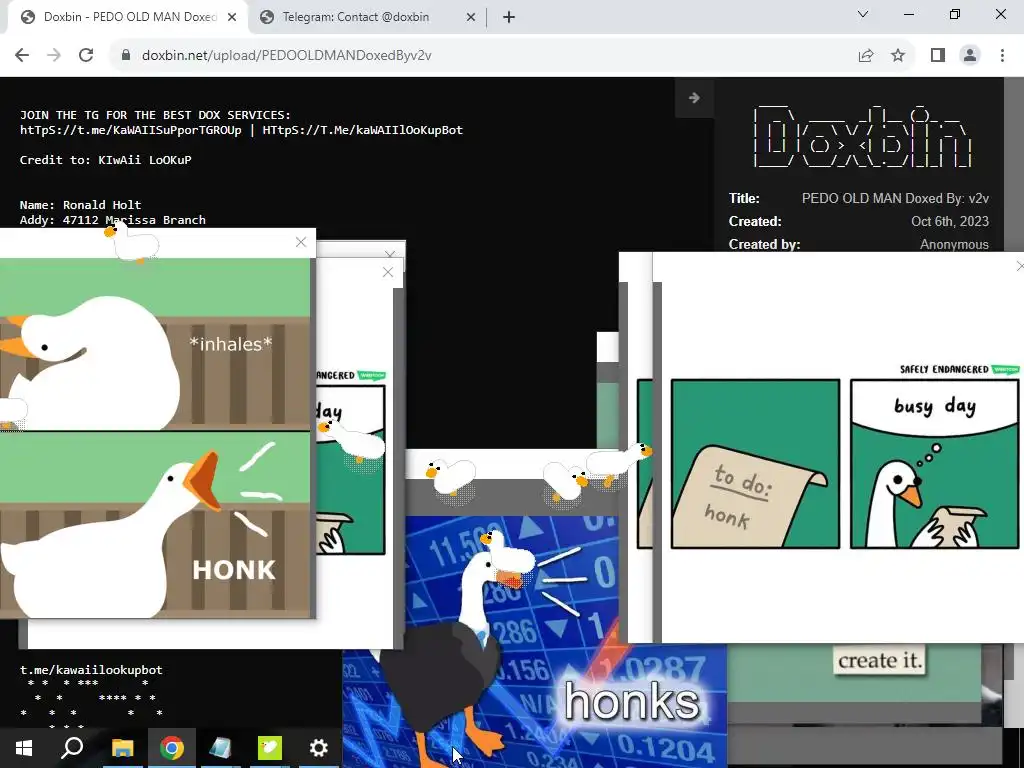The height and width of the screenshot is (768, 1024).
Task: Minimize the Chrome window
Action: (908, 14)
